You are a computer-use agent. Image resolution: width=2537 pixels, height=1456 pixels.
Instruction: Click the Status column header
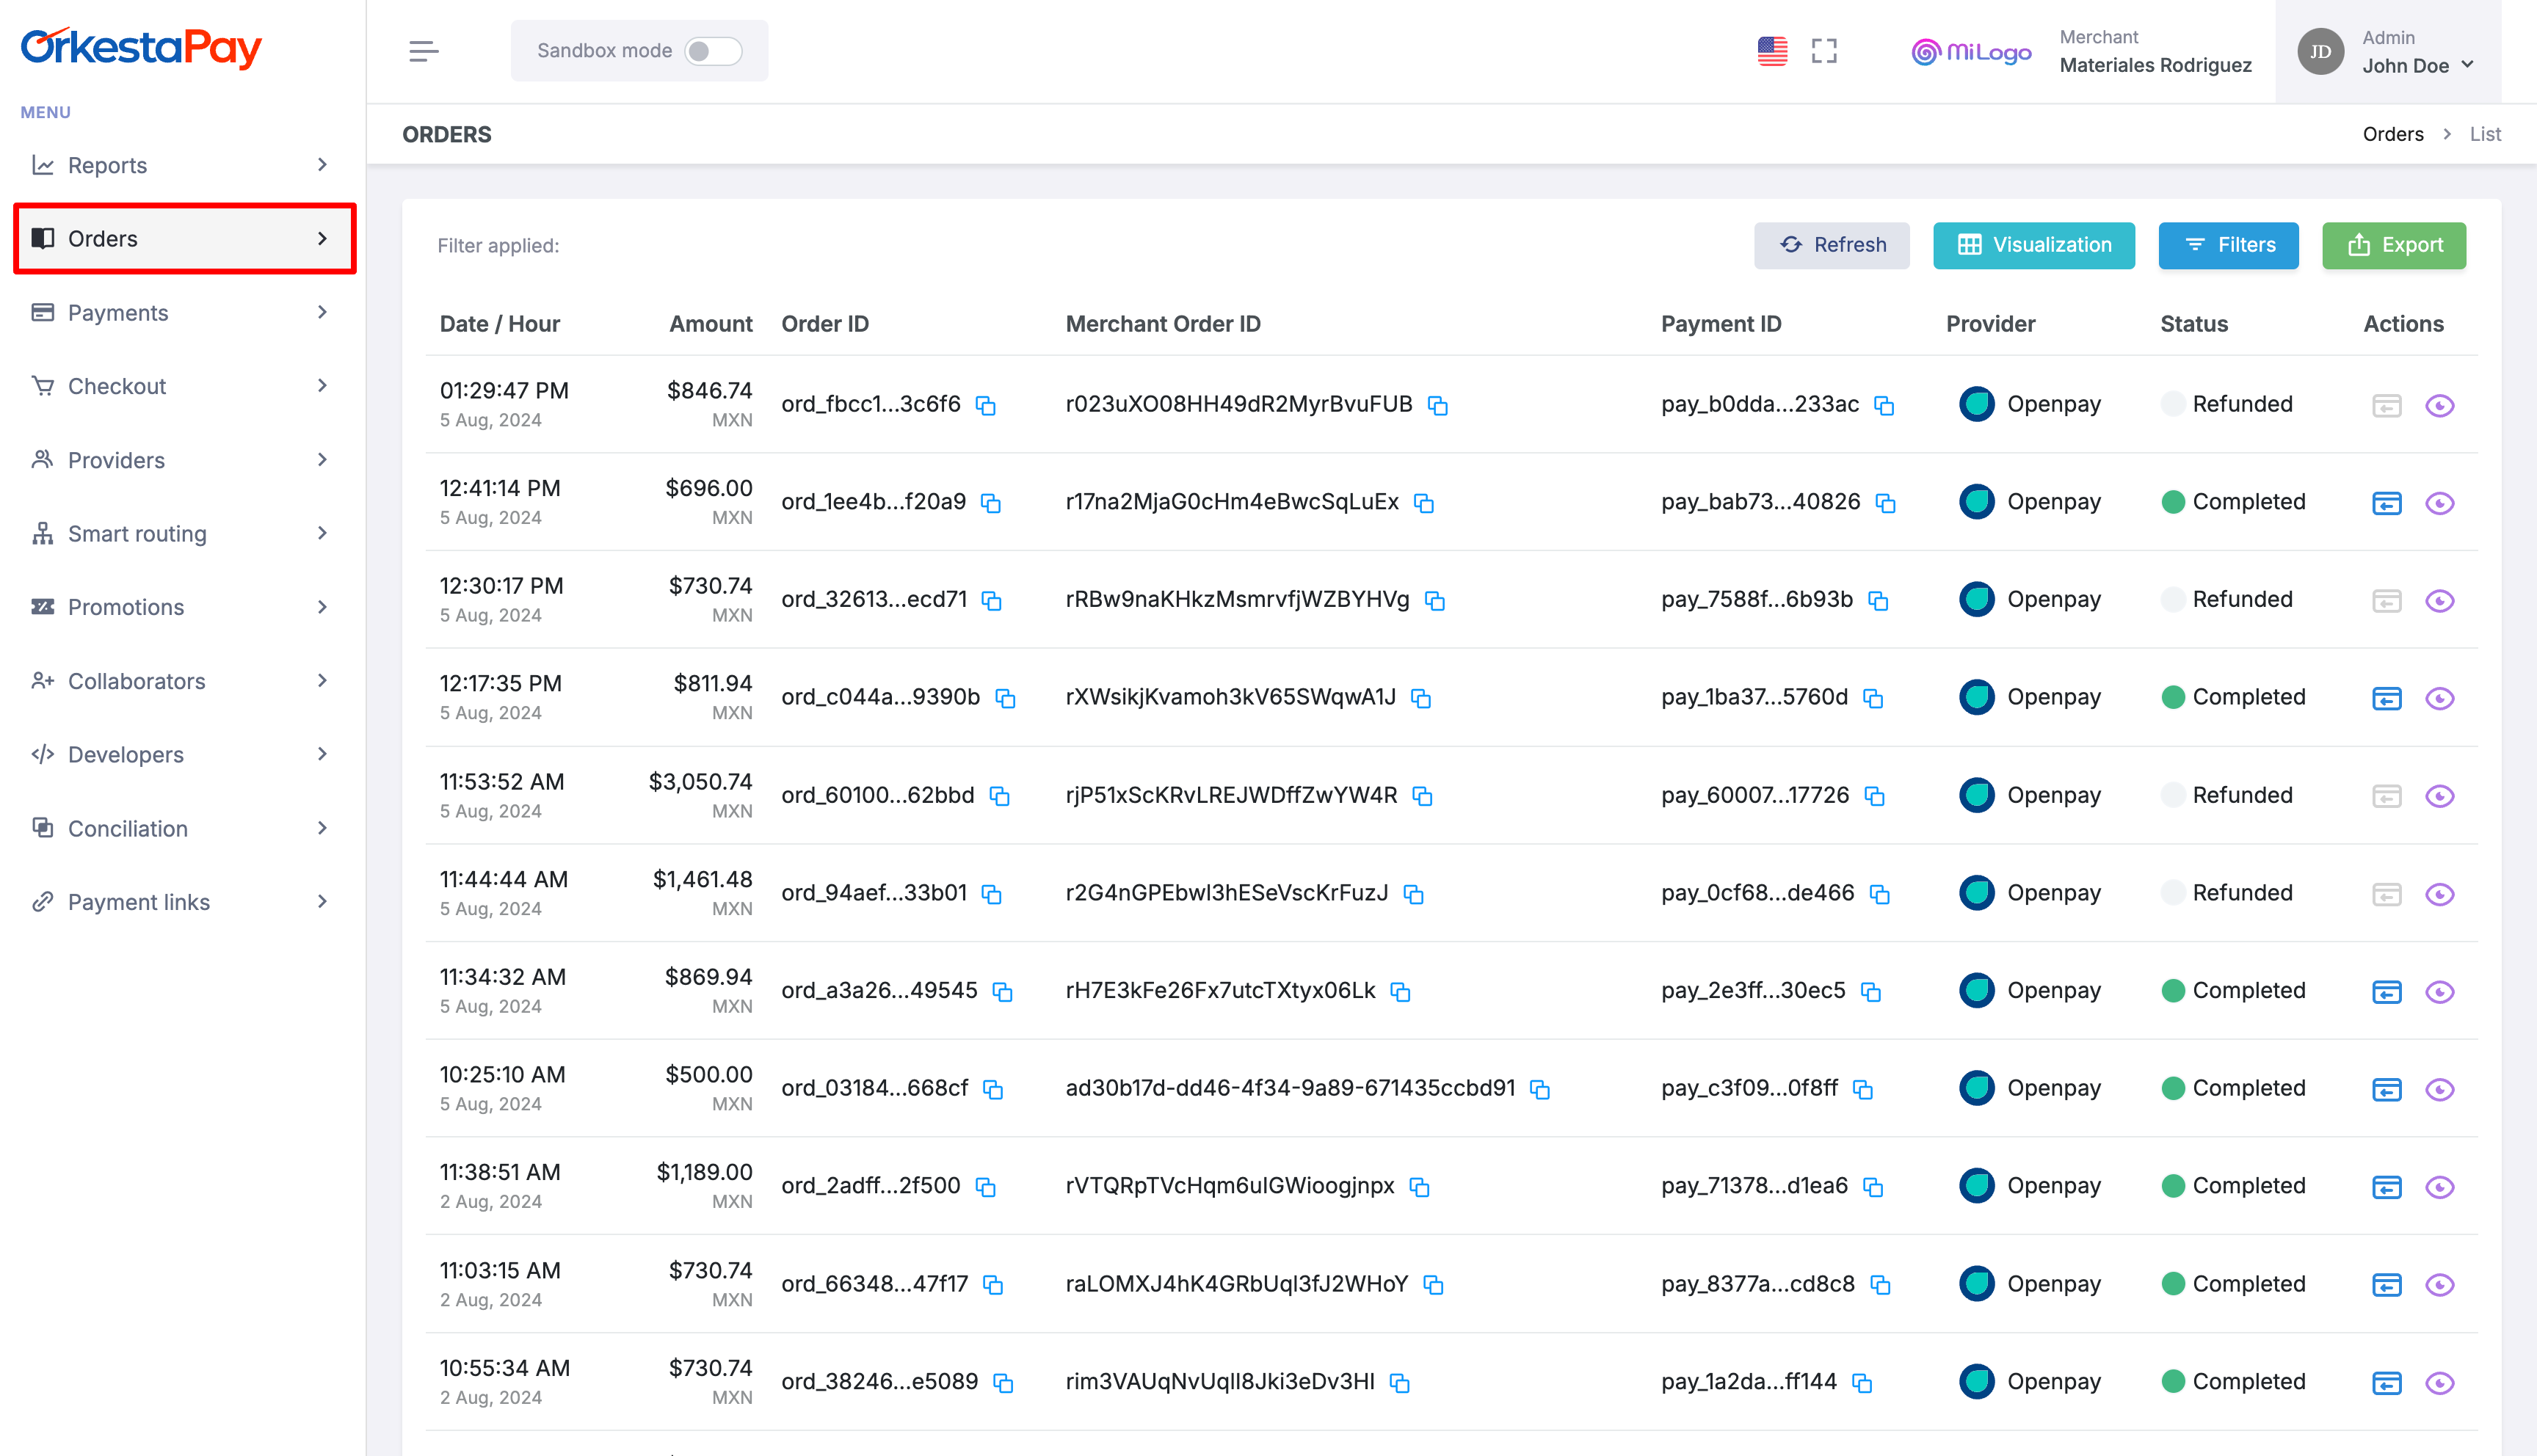tap(2194, 324)
